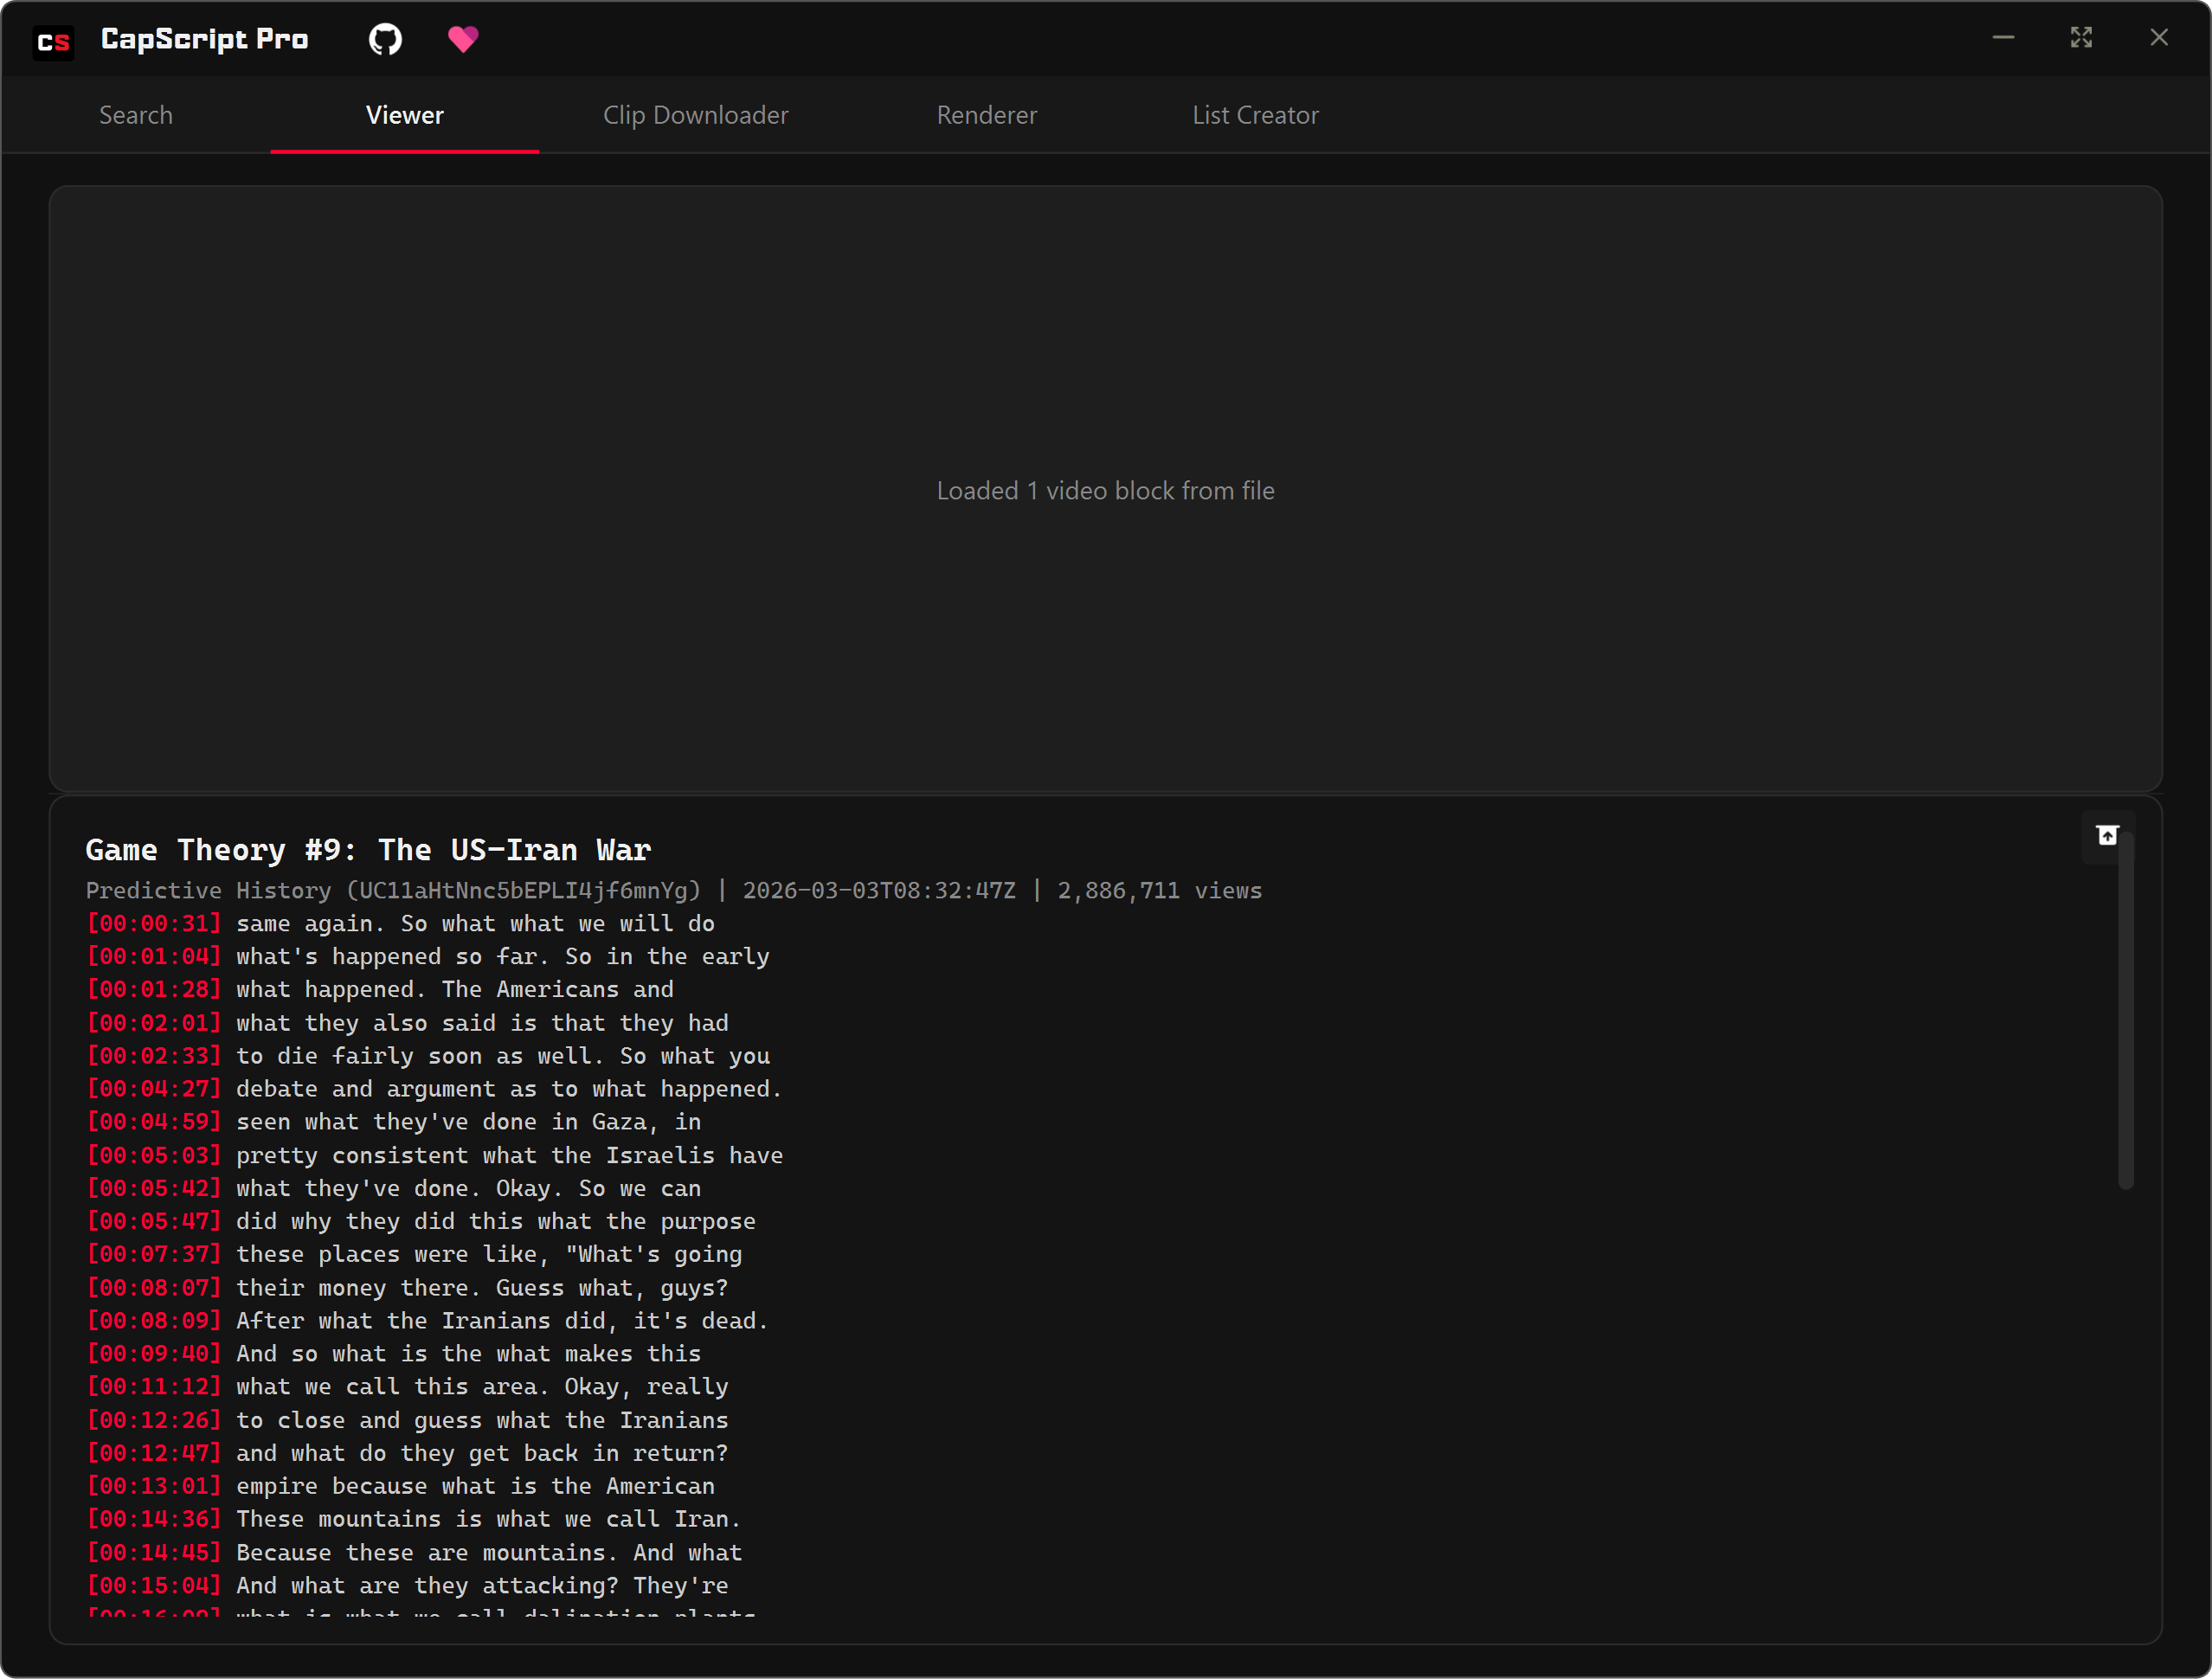Jump to timestamp 00:00:31 in transcript
Viewport: 2212px width, 1679px height.
[154, 923]
